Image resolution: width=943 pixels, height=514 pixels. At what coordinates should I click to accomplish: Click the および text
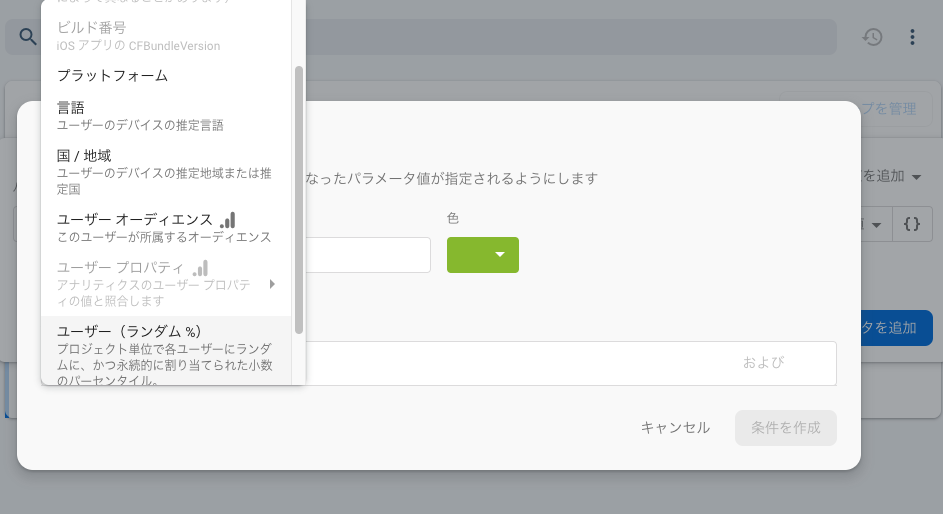click(x=763, y=363)
